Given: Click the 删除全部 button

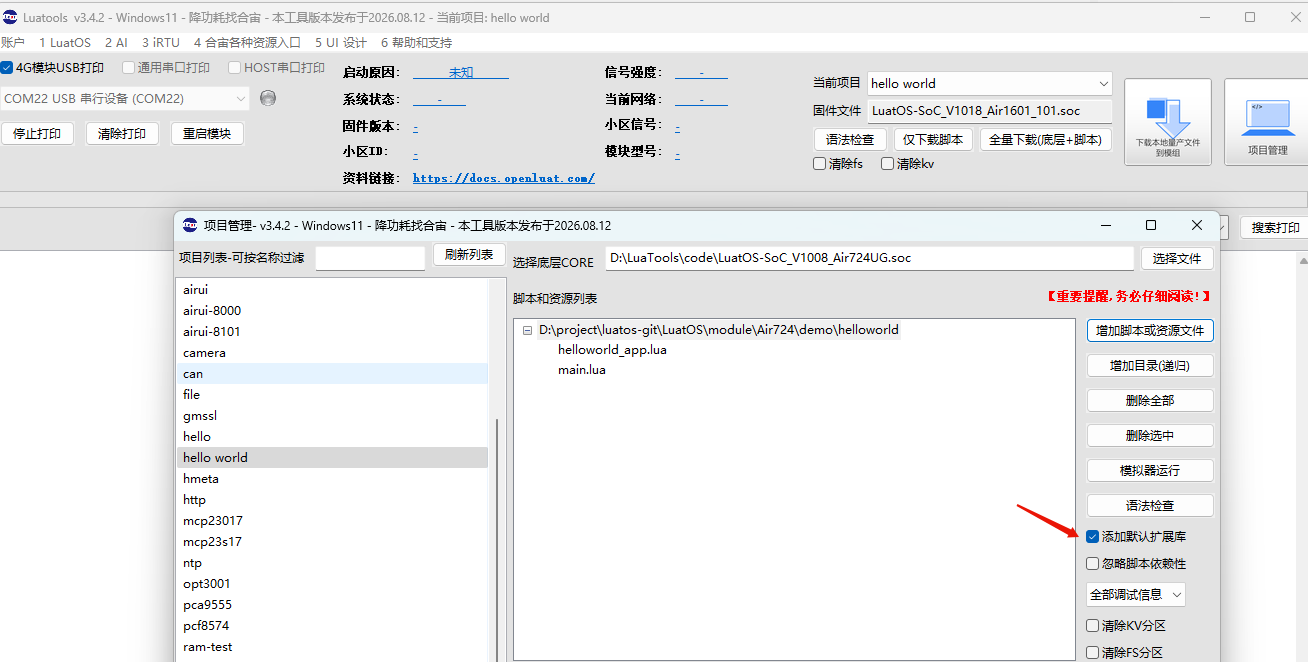Looking at the screenshot, I should pos(1149,401).
